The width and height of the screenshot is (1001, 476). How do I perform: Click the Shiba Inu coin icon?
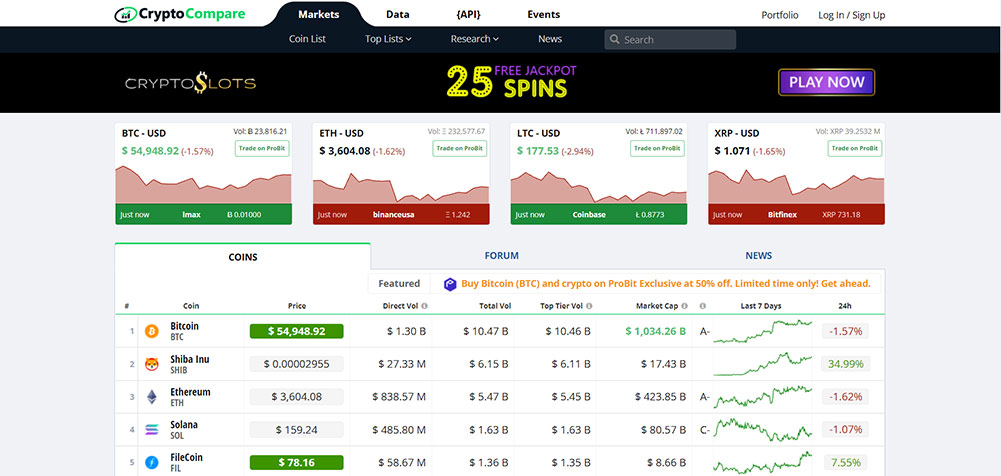tap(152, 364)
